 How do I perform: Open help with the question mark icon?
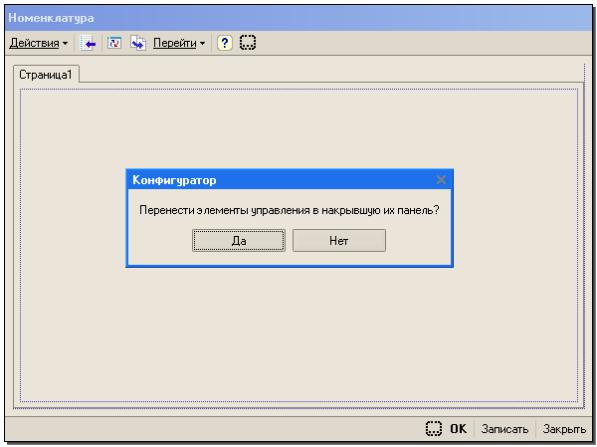pyautogui.click(x=225, y=43)
